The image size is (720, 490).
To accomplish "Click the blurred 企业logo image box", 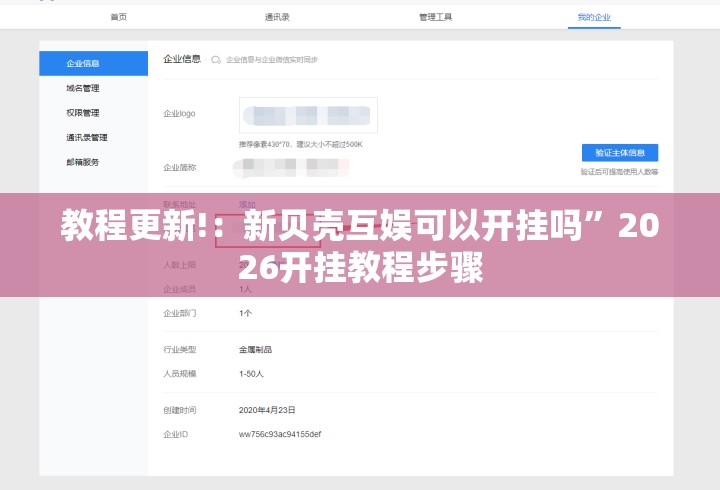I will pos(308,115).
